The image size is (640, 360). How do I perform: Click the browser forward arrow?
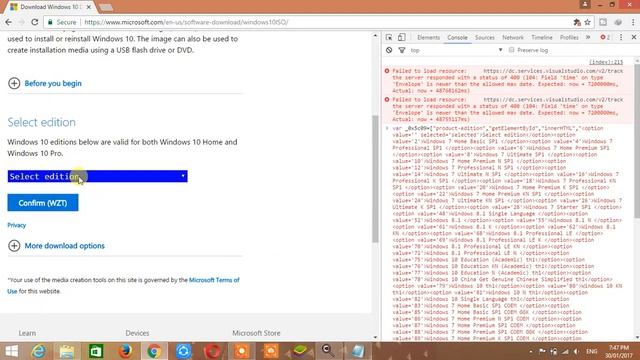click(x=21, y=22)
